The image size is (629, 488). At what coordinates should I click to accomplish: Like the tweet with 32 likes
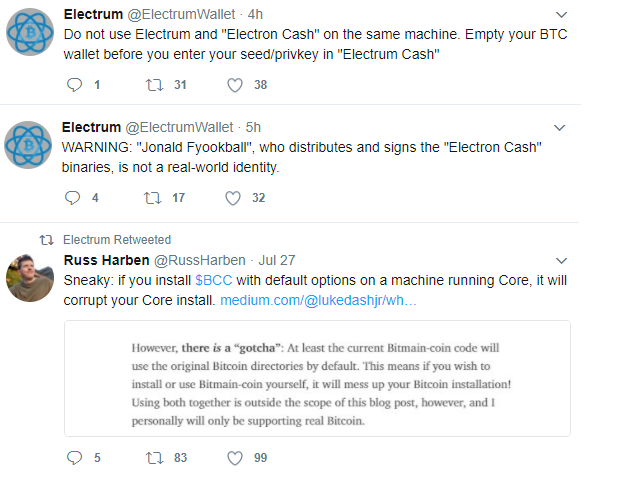235,198
